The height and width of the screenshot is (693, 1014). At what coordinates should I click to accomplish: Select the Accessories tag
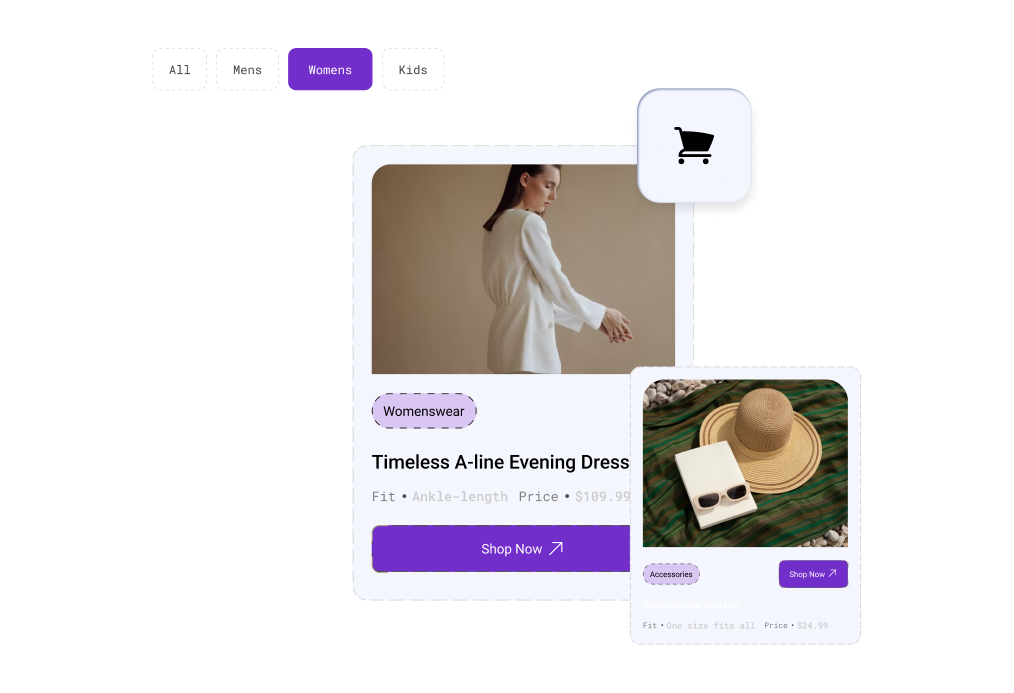pyautogui.click(x=671, y=574)
